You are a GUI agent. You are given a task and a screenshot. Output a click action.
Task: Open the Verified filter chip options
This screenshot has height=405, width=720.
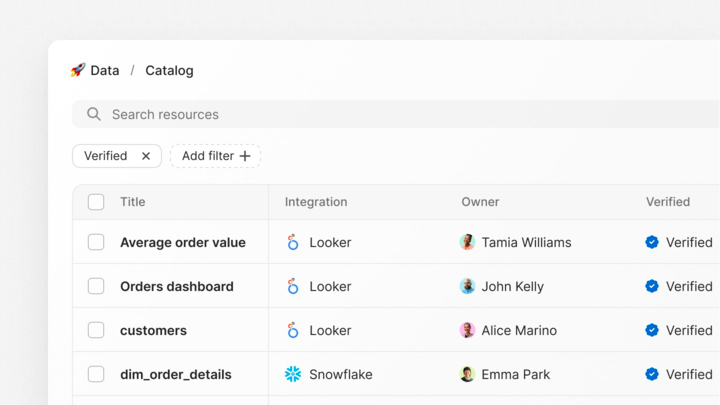105,156
